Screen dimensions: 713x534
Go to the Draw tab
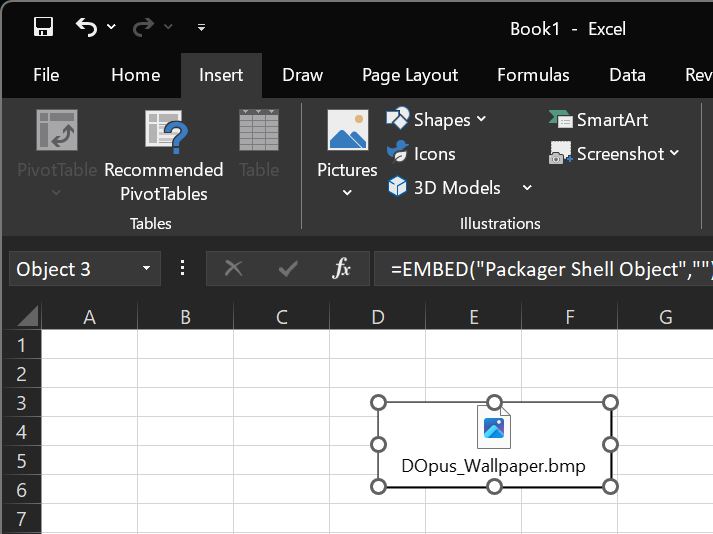302,75
